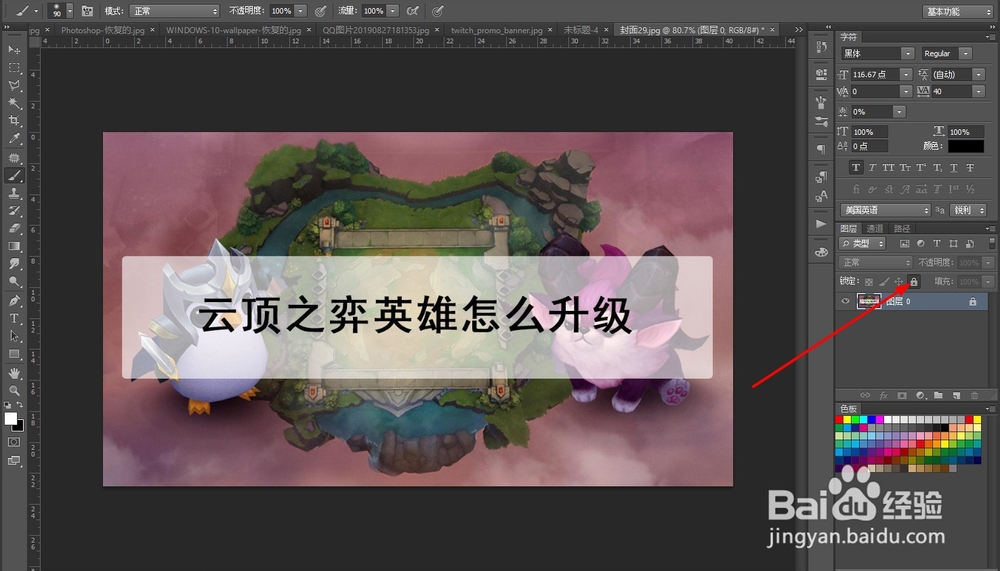Open the 锐利 anti-aliasing dropdown

pos(969,210)
